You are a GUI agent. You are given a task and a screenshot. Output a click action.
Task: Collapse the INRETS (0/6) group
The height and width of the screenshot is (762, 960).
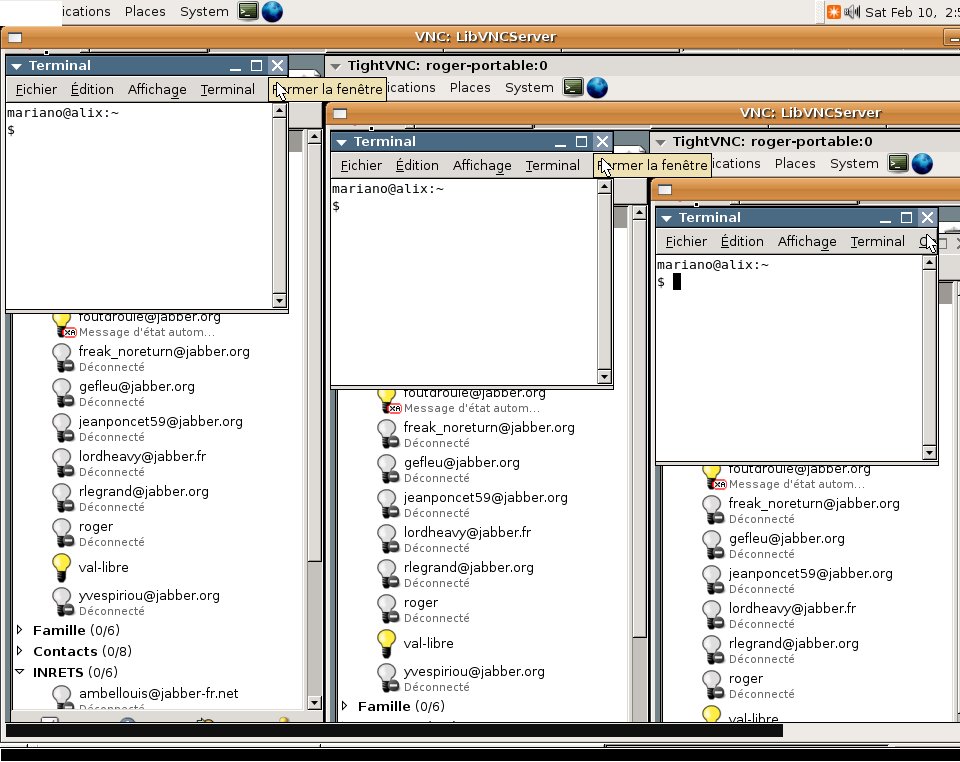[20, 672]
